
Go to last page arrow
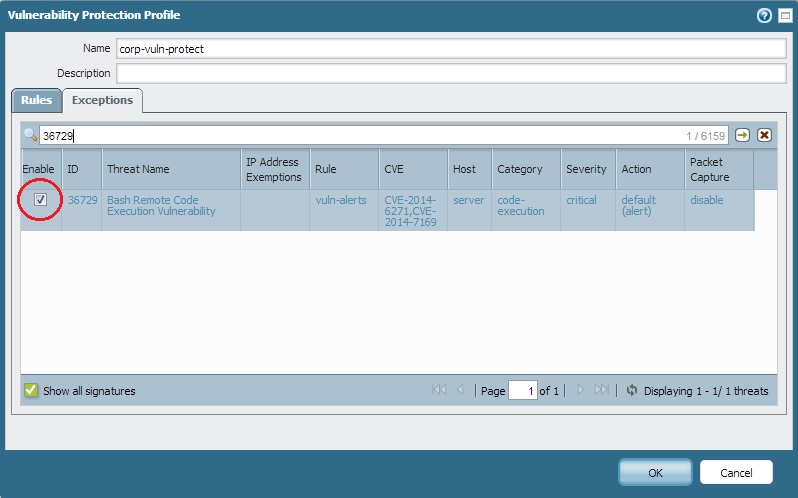[602, 390]
